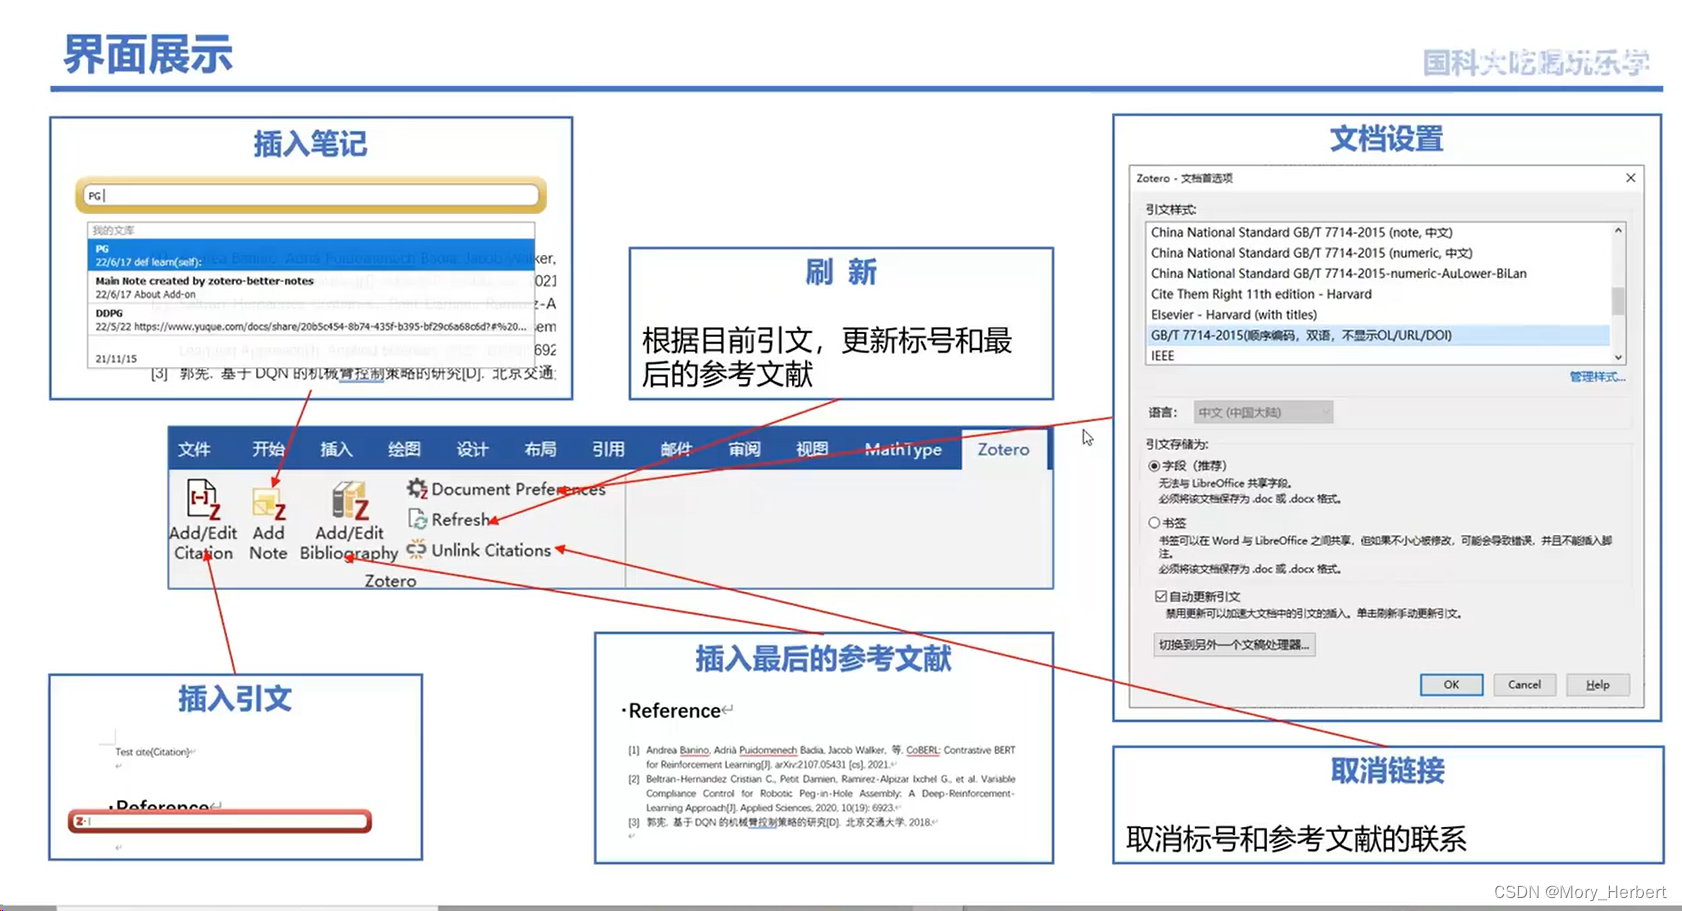Click 切换到另外一个文稿处理器 button

point(1234,645)
